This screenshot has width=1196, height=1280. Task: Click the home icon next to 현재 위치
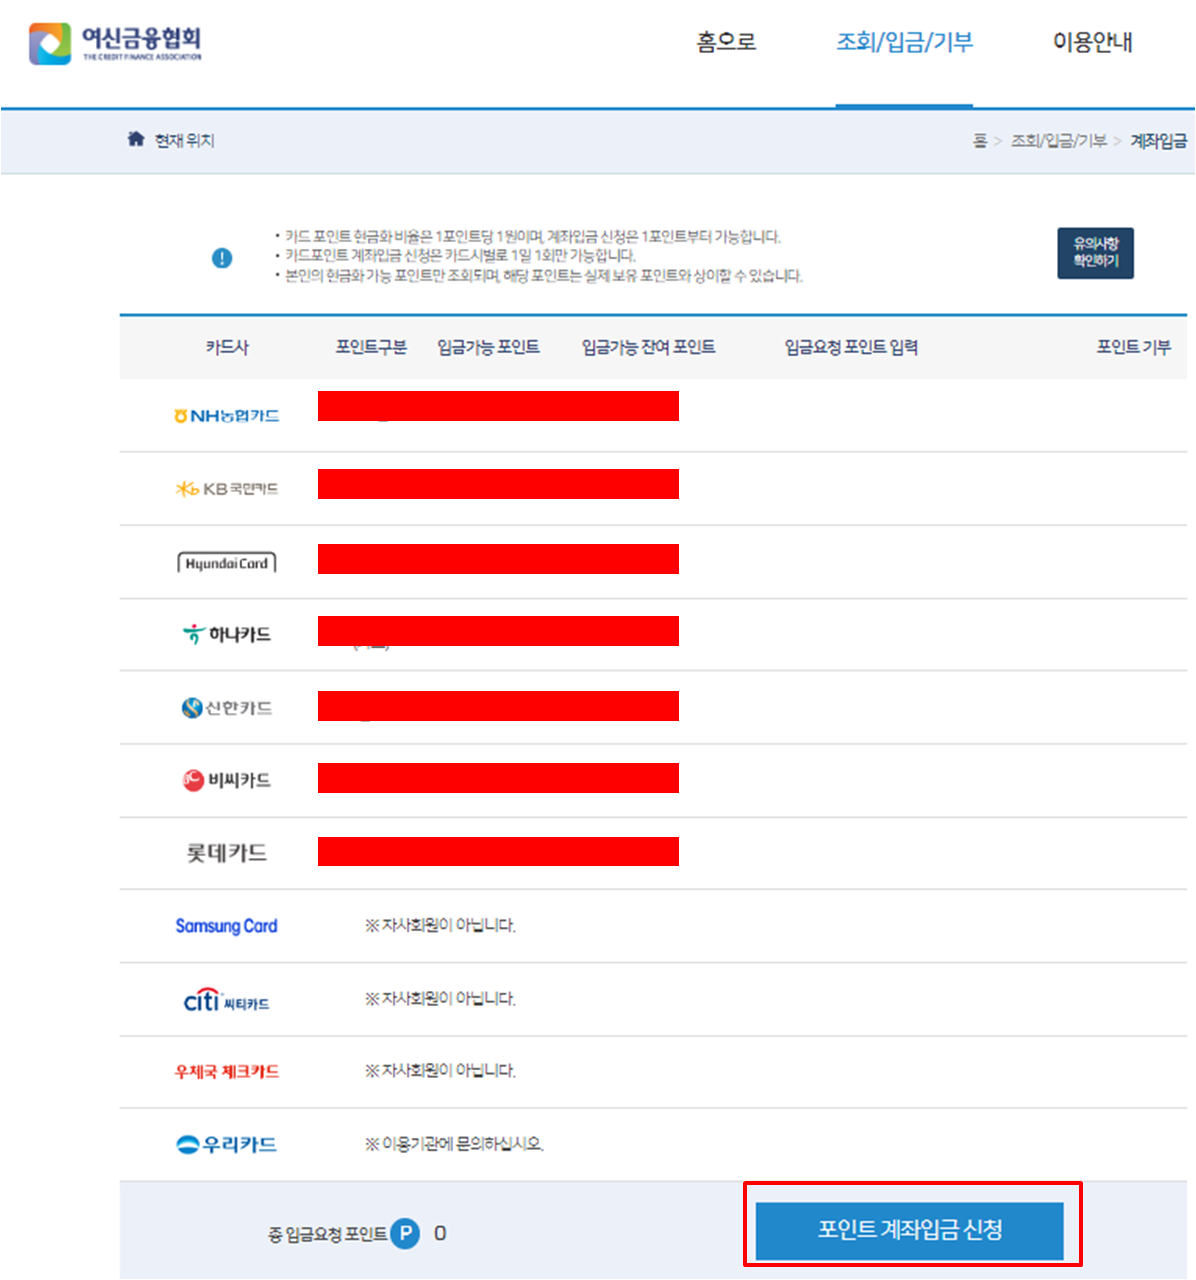pos(136,139)
